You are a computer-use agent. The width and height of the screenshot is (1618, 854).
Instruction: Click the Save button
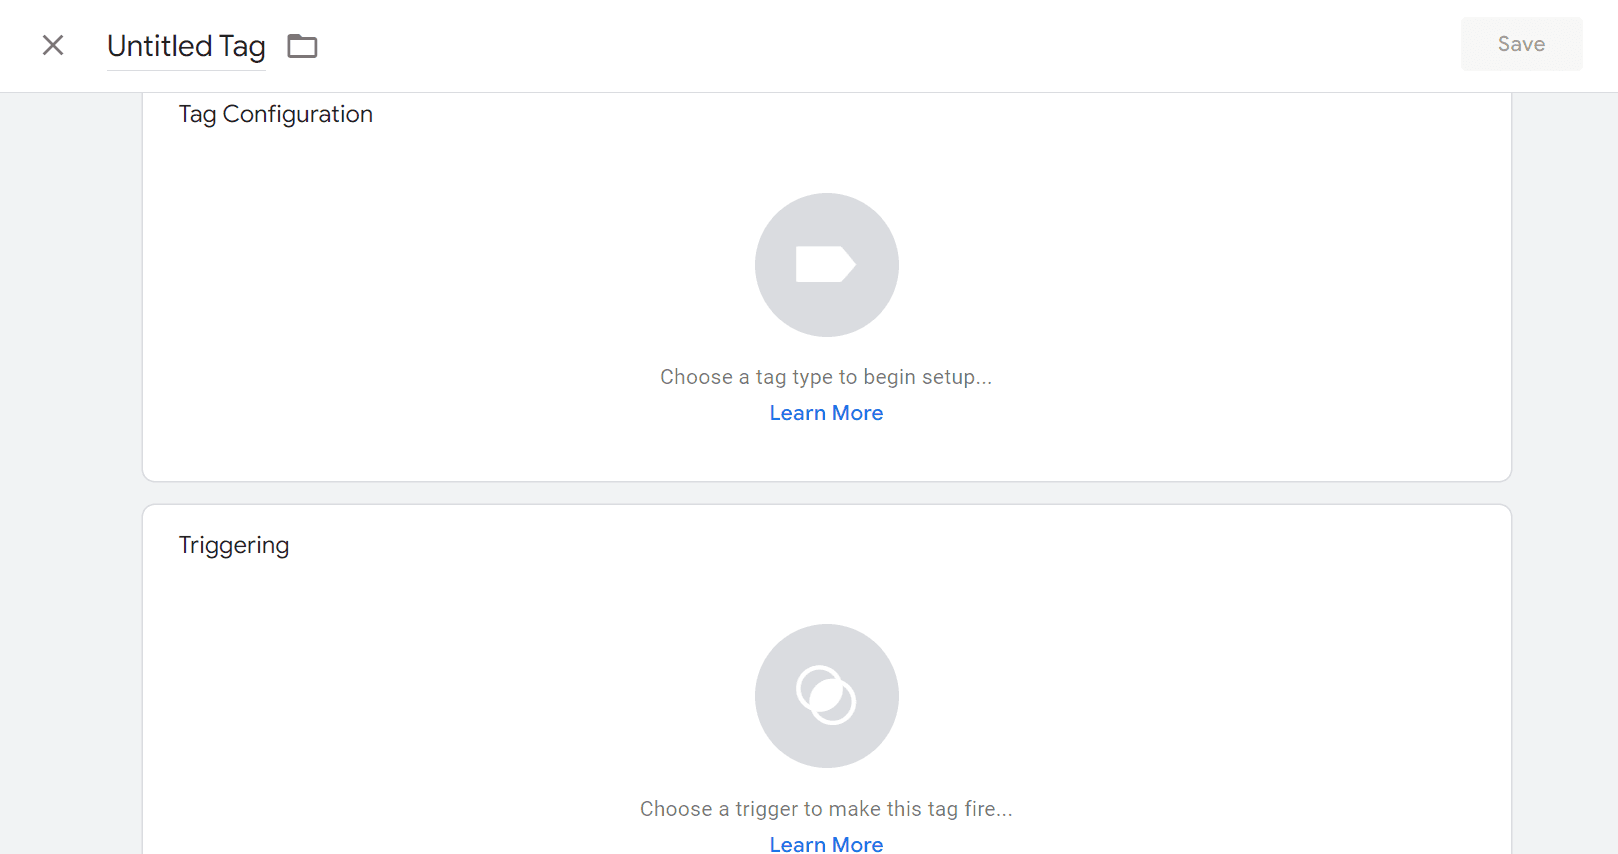point(1521,44)
